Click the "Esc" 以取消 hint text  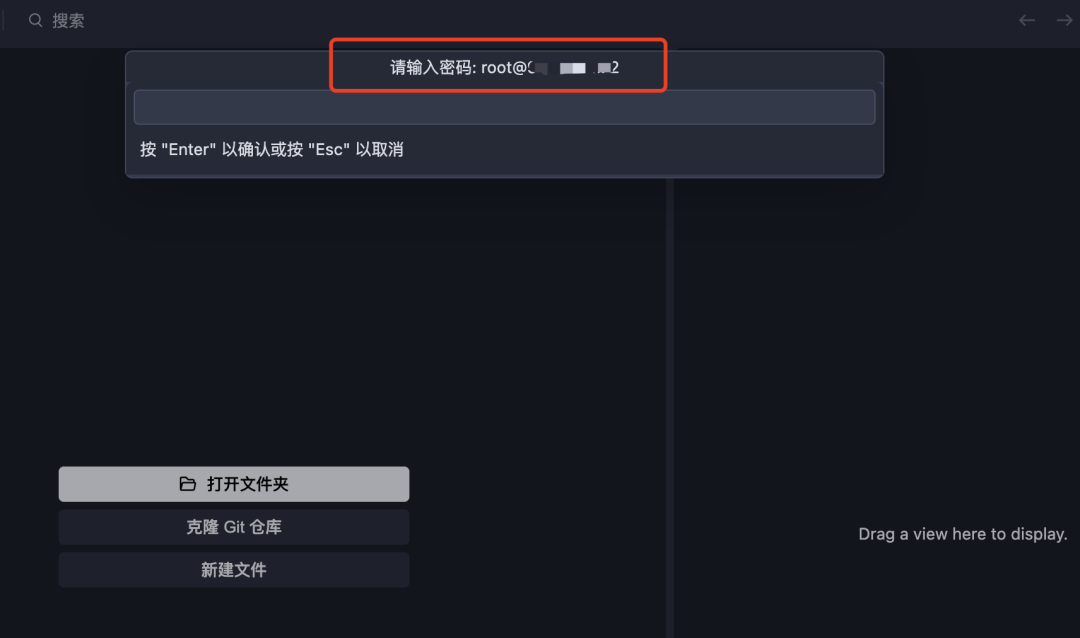(x=355, y=150)
